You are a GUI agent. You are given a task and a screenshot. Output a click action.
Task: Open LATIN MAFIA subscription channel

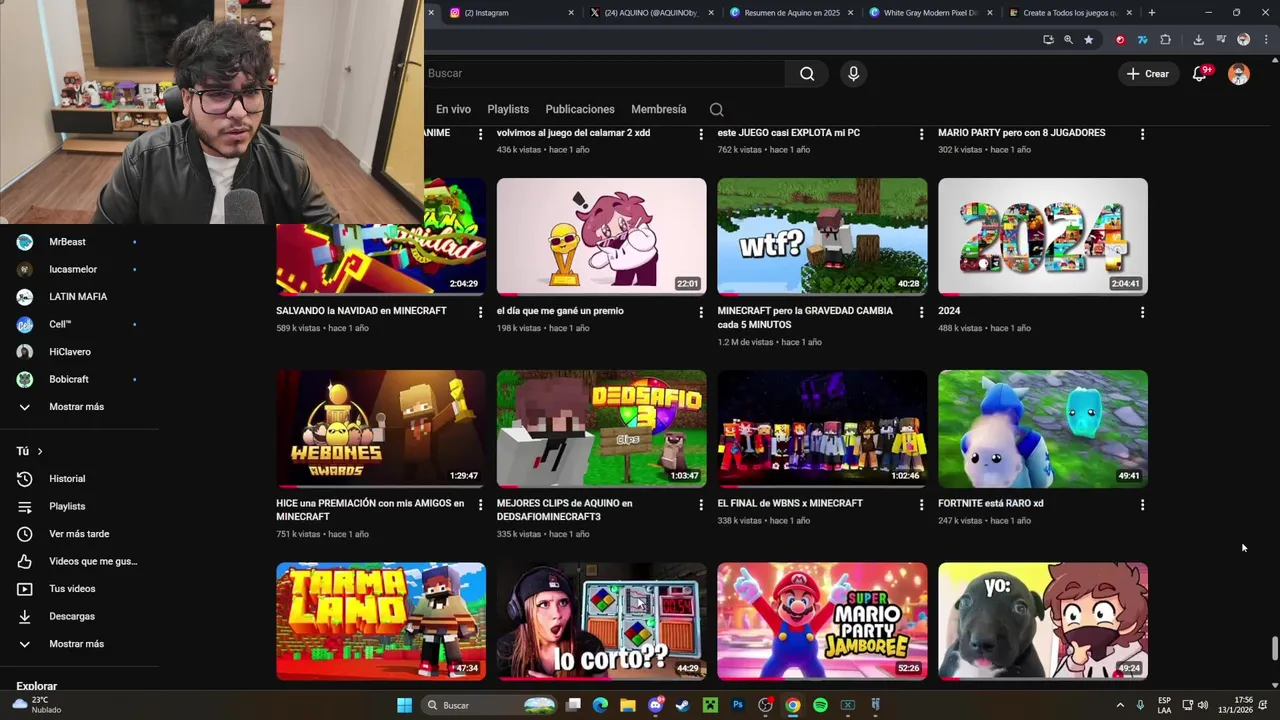pos(79,297)
